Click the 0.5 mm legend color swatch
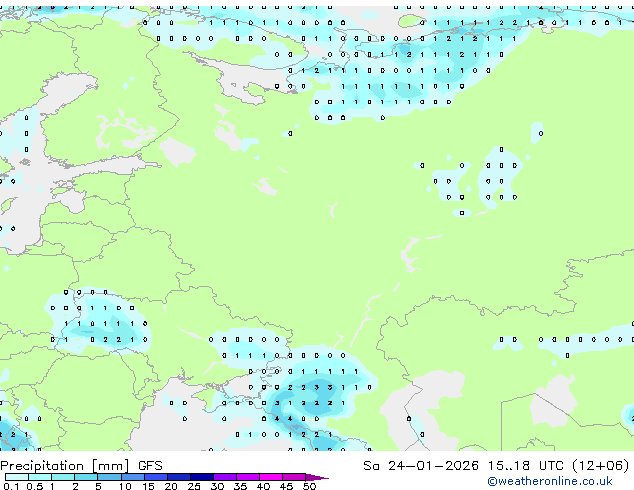 click(40, 477)
